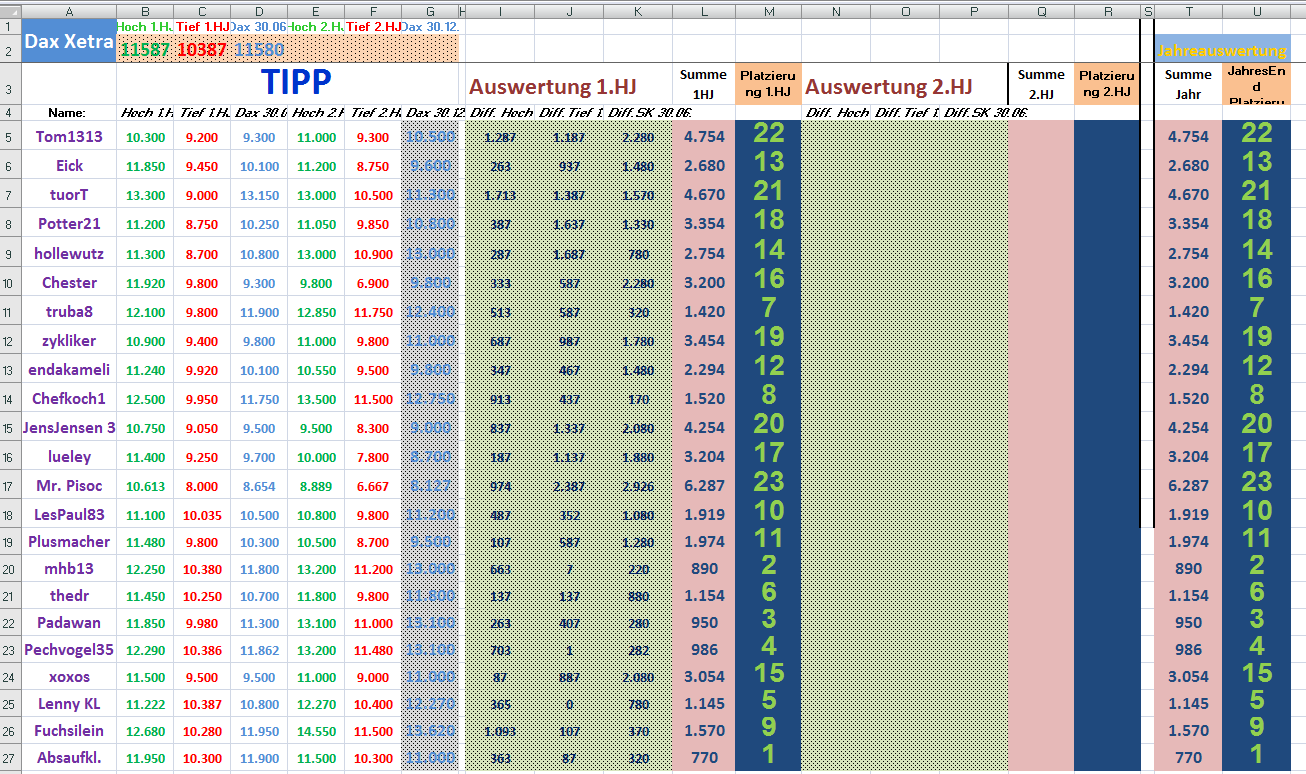Viewport: 1306px width, 774px height.
Task: Select the name cell LesPaul83
Action: (69, 514)
